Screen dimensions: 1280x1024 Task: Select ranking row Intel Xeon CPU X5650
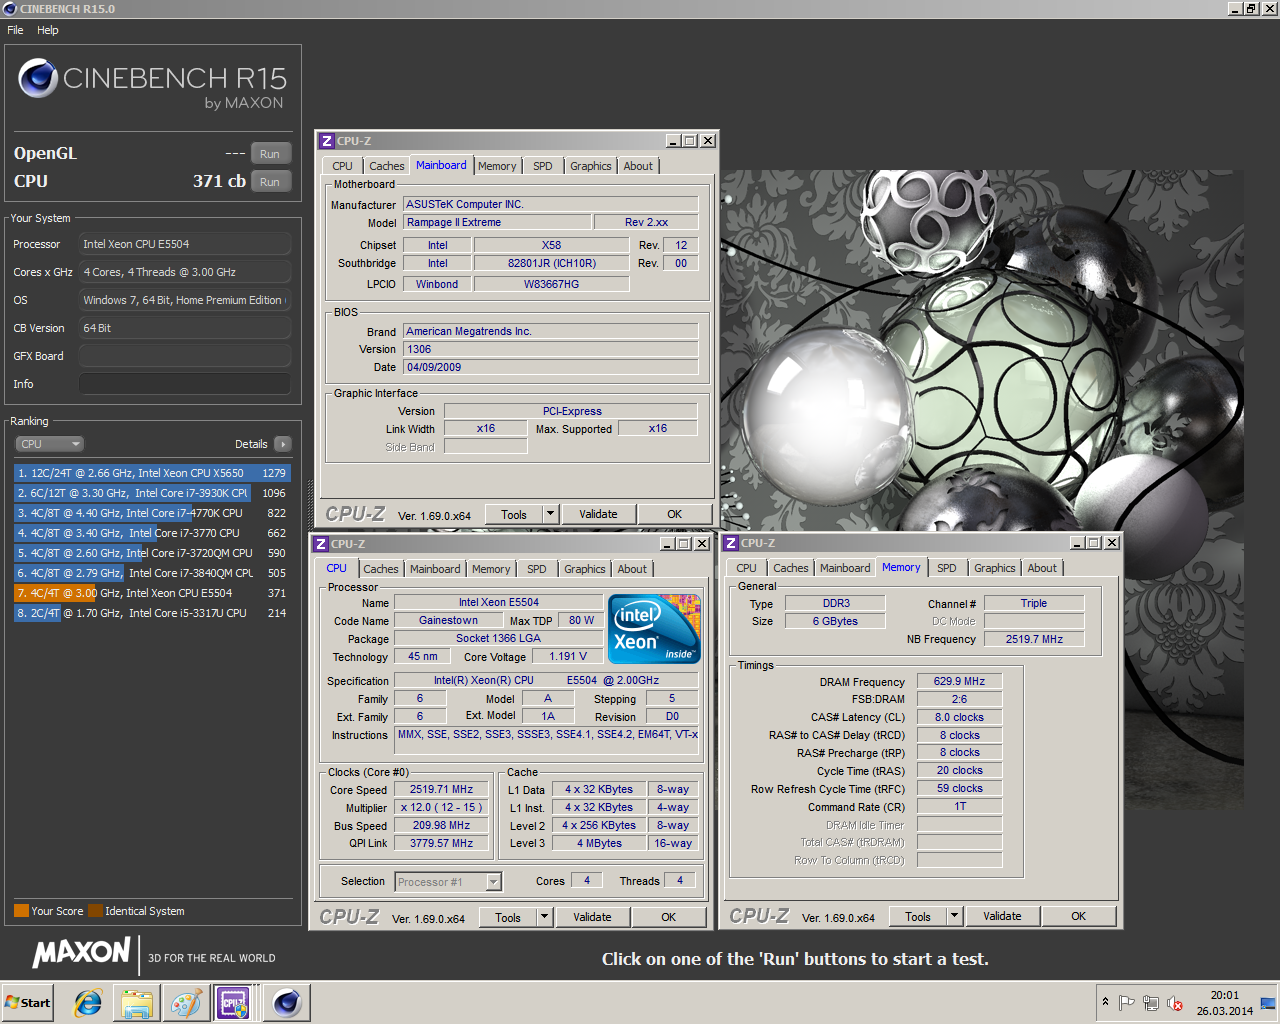151,473
